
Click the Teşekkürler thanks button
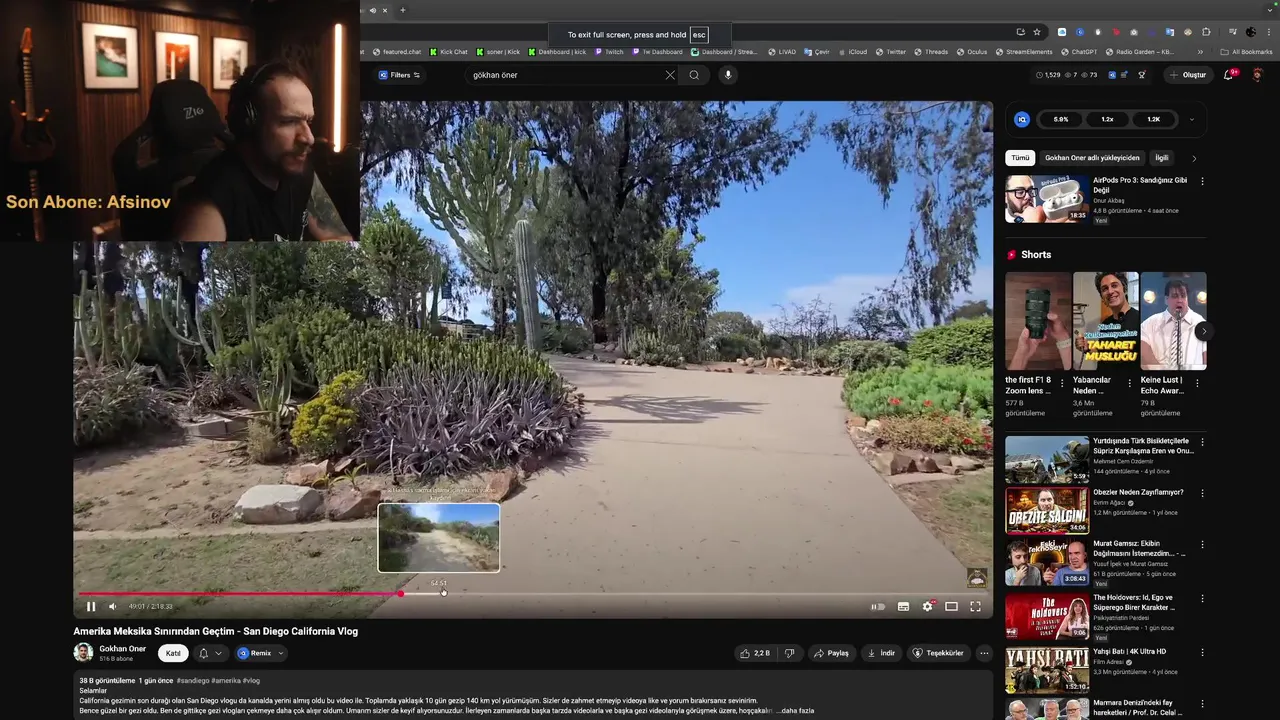[x=938, y=653]
